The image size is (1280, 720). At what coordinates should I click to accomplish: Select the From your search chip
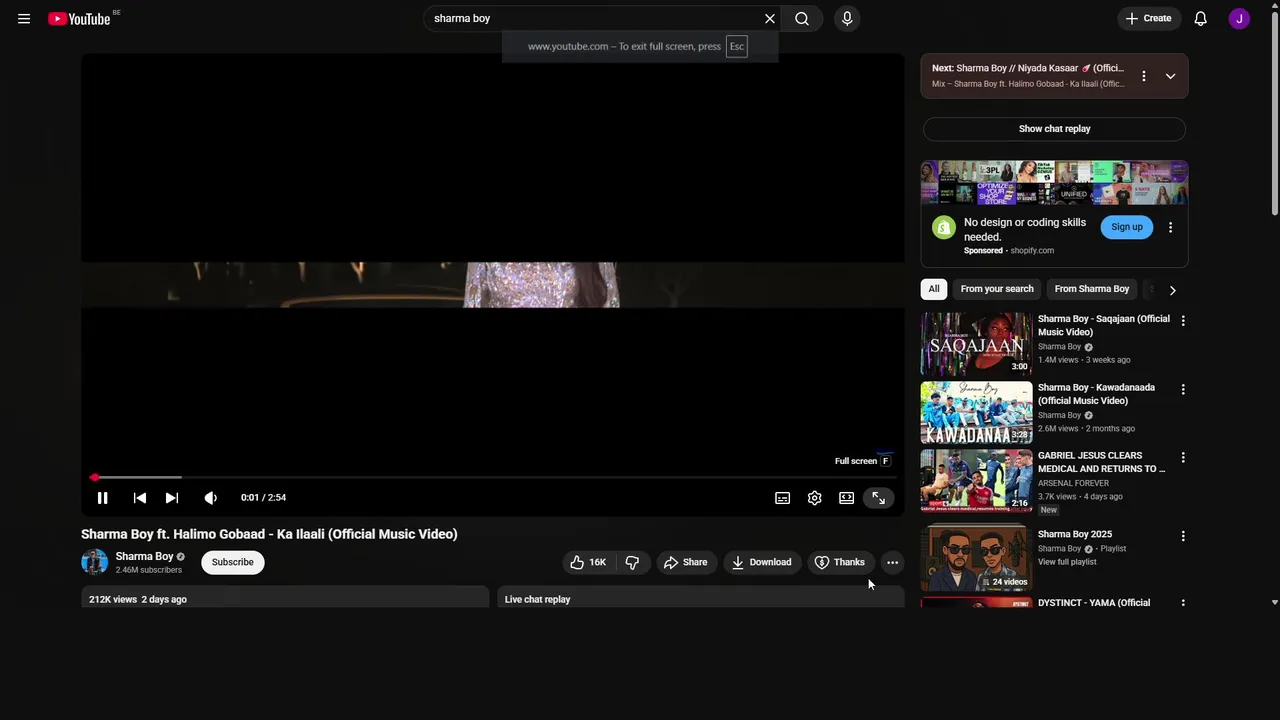pos(997,290)
